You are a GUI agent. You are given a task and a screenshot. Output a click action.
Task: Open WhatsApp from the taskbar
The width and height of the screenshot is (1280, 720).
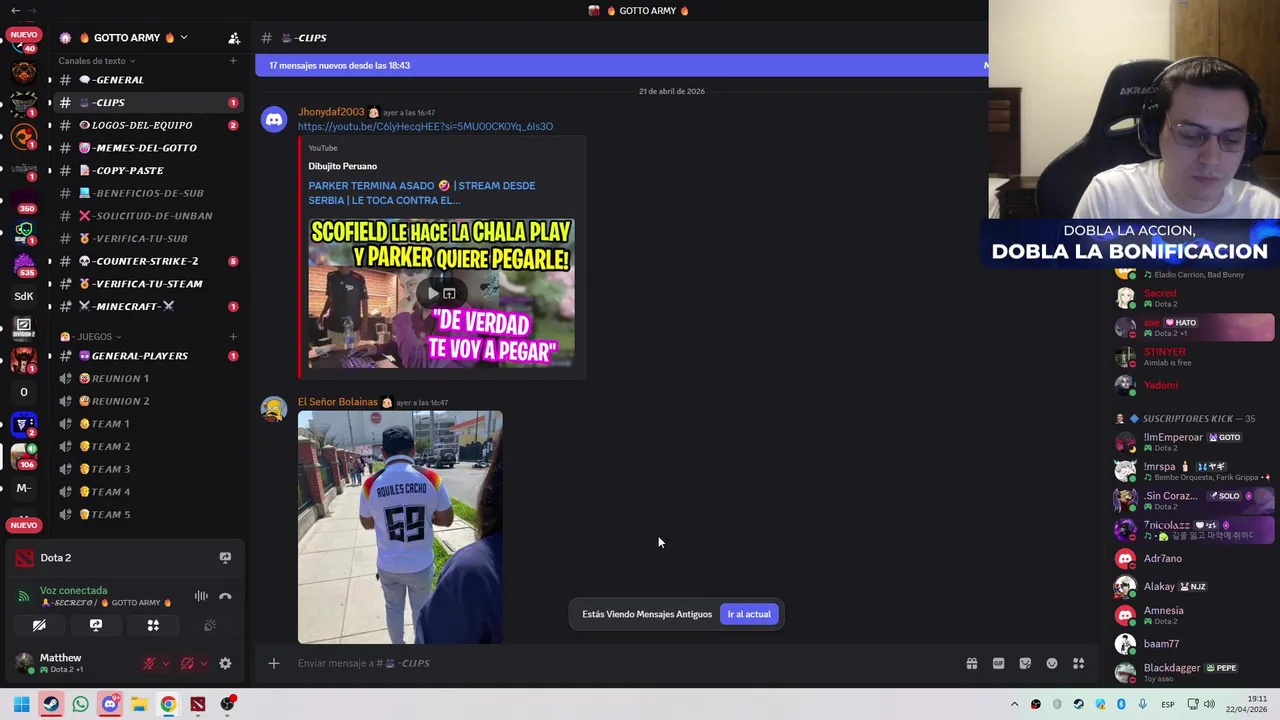[x=80, y=704]
